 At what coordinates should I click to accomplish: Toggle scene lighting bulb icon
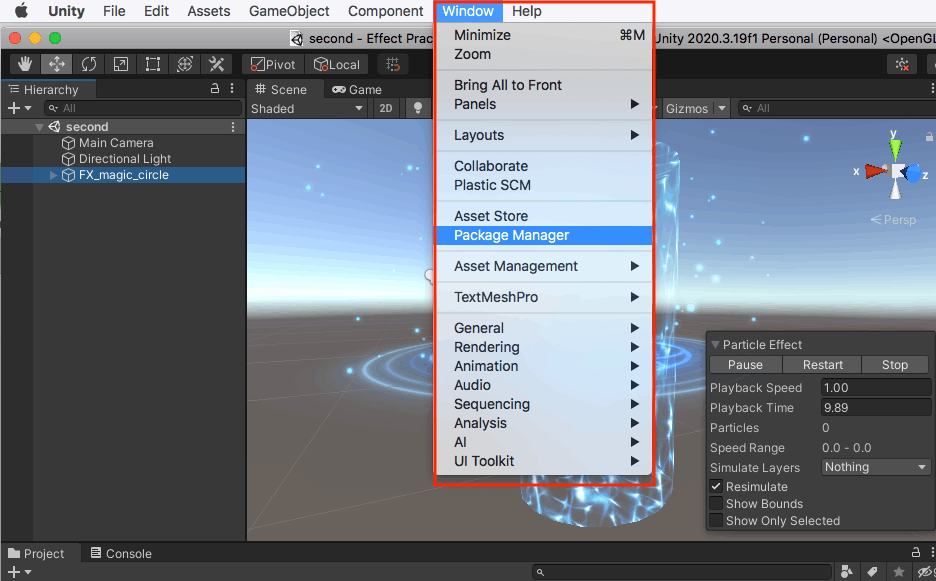coord(418,108)
